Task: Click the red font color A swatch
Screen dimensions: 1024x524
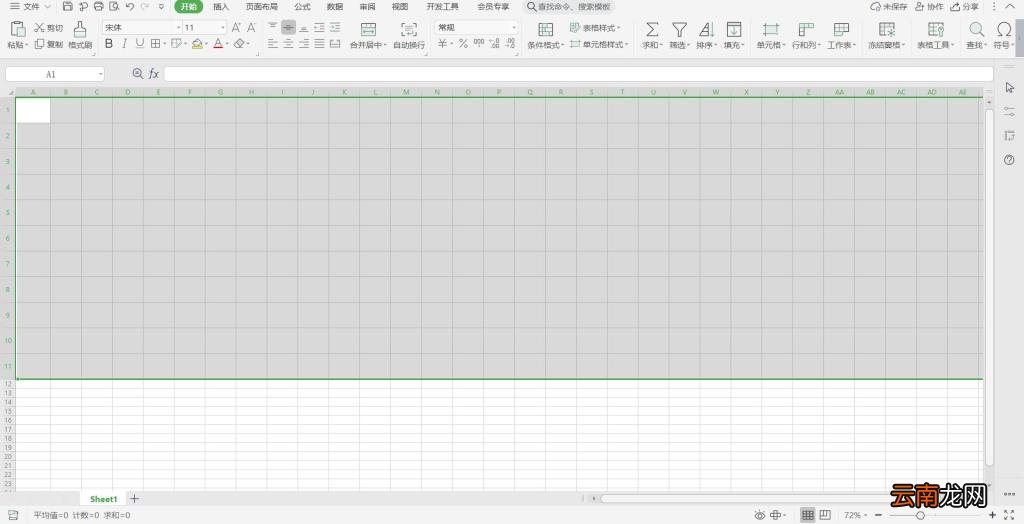Action: point(218,44)
